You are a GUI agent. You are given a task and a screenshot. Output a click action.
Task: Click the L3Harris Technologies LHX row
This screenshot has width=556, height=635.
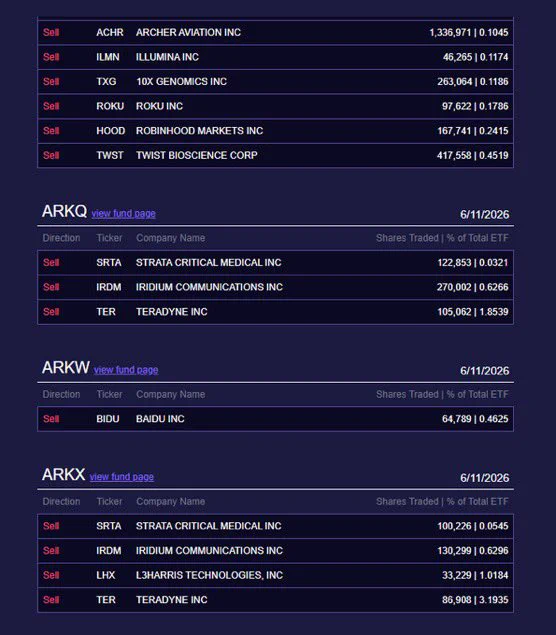click(x=275, y=575)
